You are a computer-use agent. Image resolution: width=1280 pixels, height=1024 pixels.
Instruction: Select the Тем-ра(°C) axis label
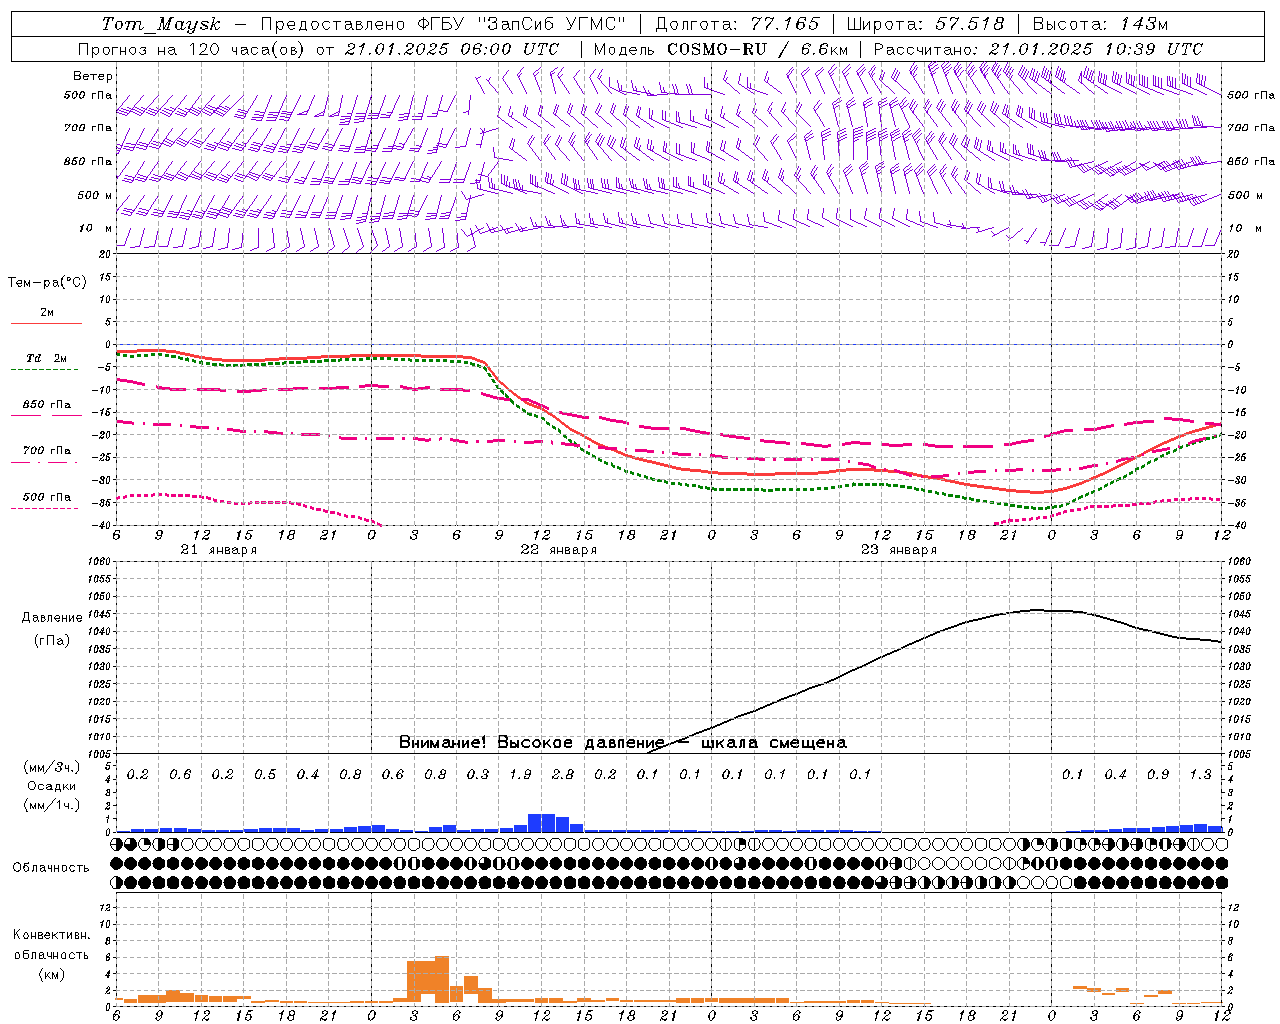pyautogui.click(x=47, y=283)
